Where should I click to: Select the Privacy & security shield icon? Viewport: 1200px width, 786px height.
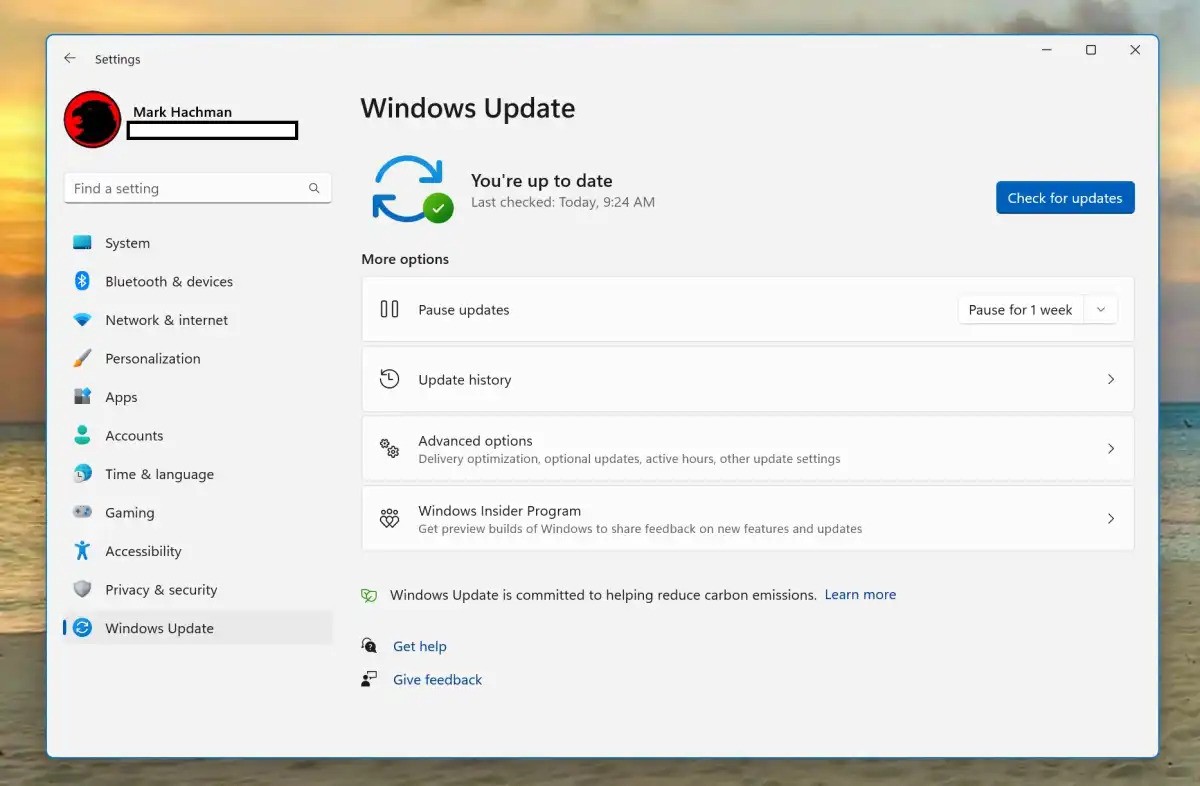tap(82, 589)
